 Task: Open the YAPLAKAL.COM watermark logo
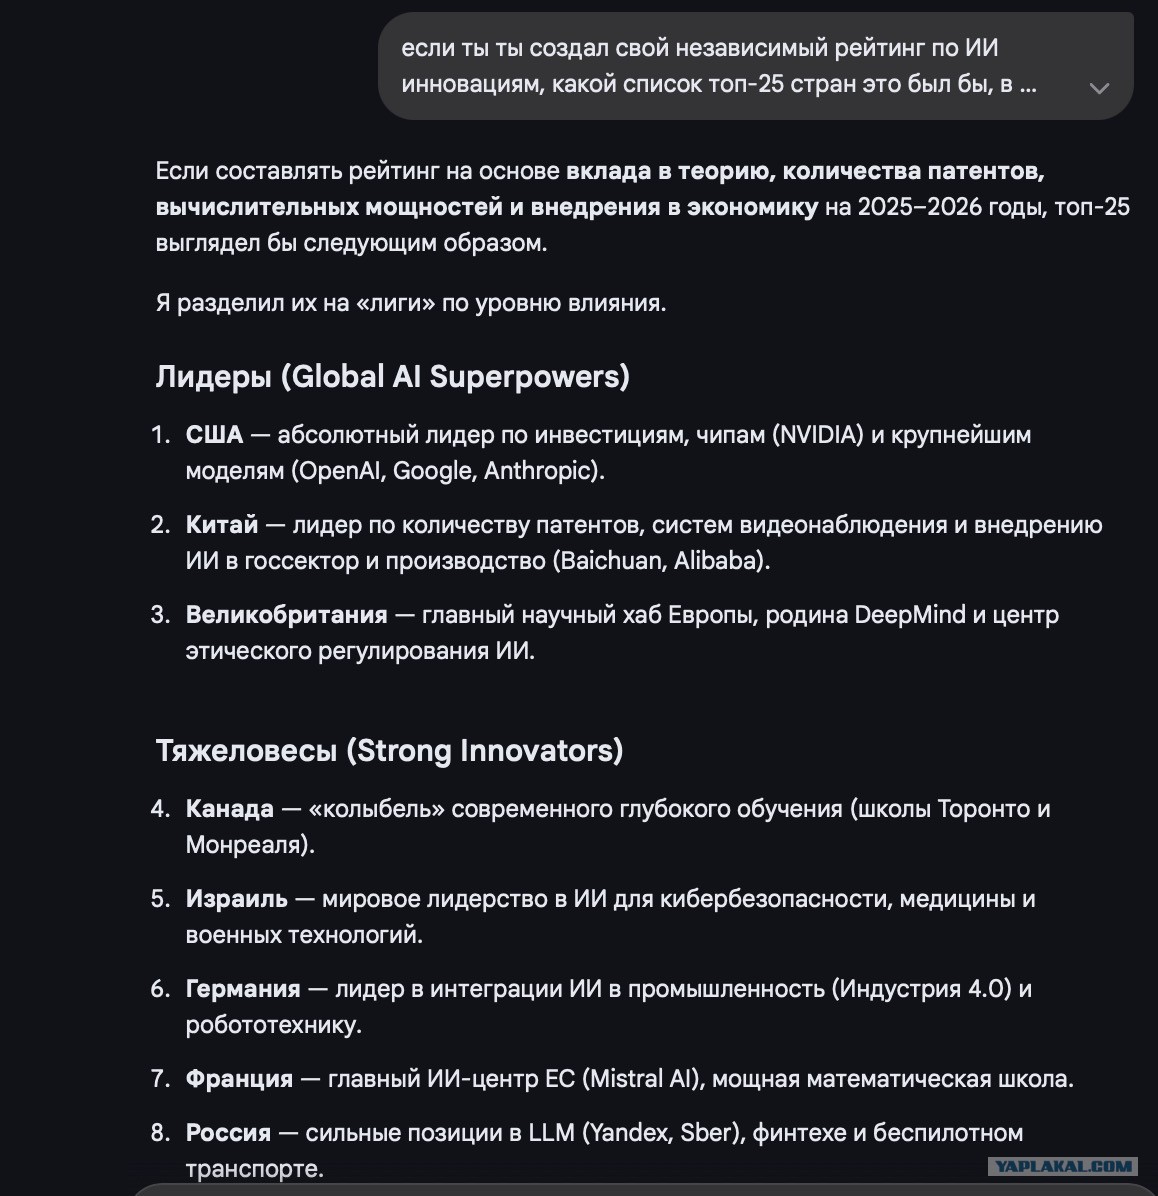(1063, 1165)
